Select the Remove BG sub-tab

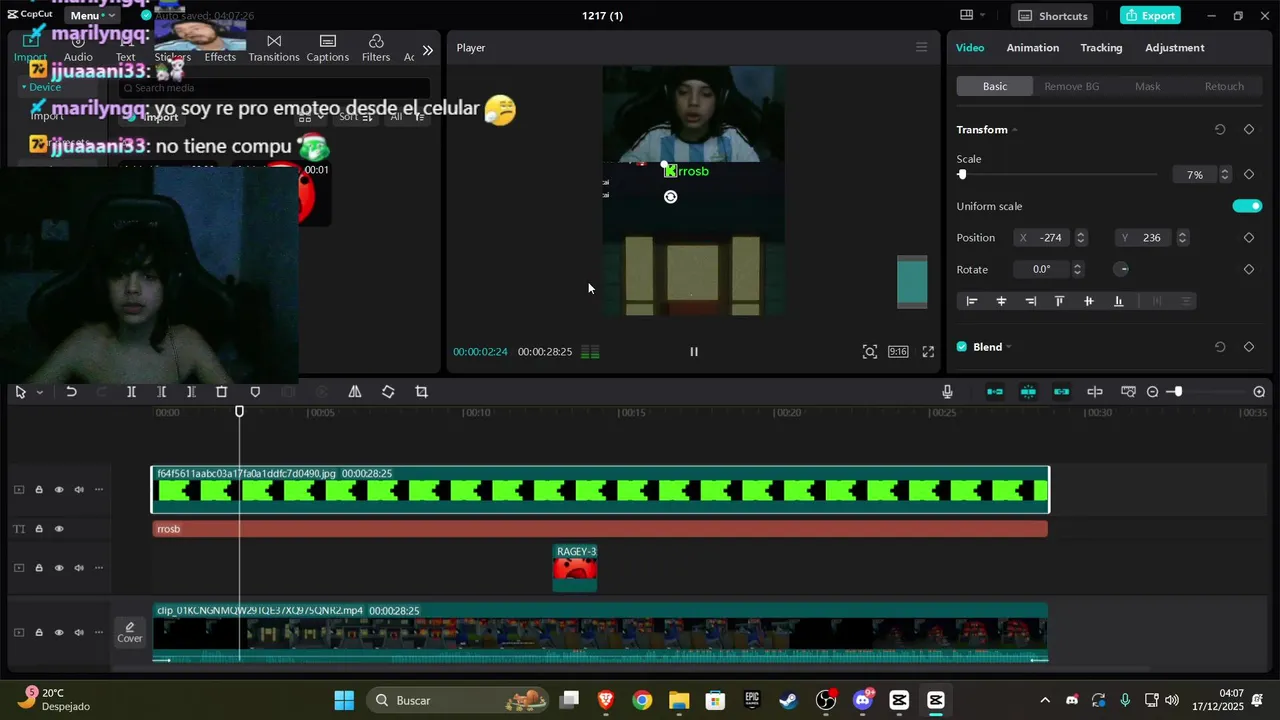[1071, 86]
